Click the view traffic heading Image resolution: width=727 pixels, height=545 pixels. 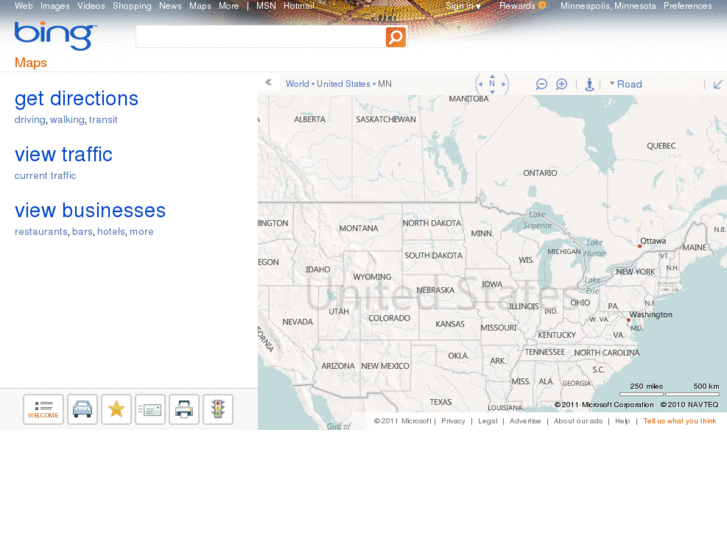(64, 154)
